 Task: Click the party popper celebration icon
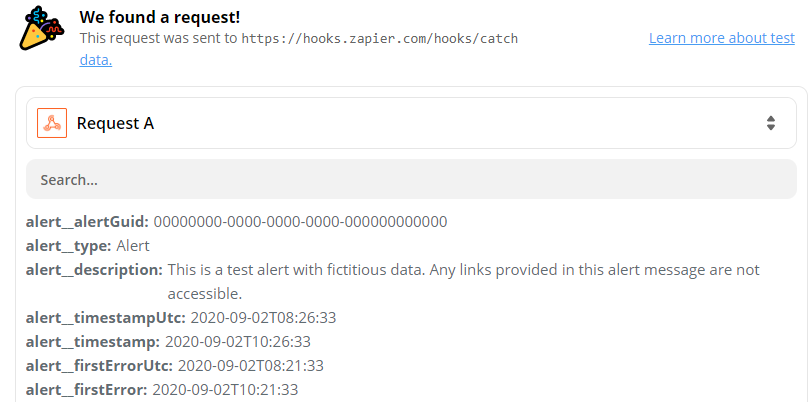tap(41, 29)
